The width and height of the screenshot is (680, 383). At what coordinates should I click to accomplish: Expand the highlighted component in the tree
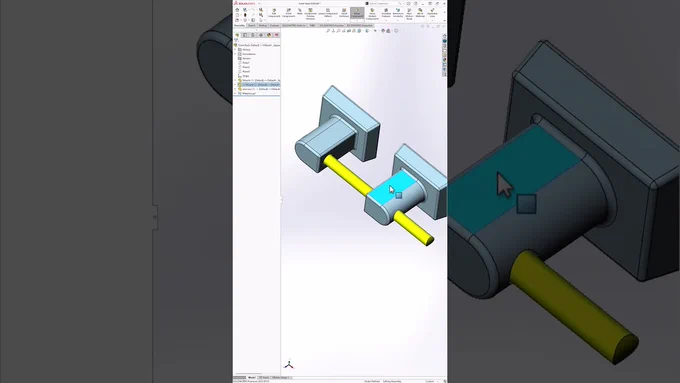pyautogui.click(x=235, y=85)
